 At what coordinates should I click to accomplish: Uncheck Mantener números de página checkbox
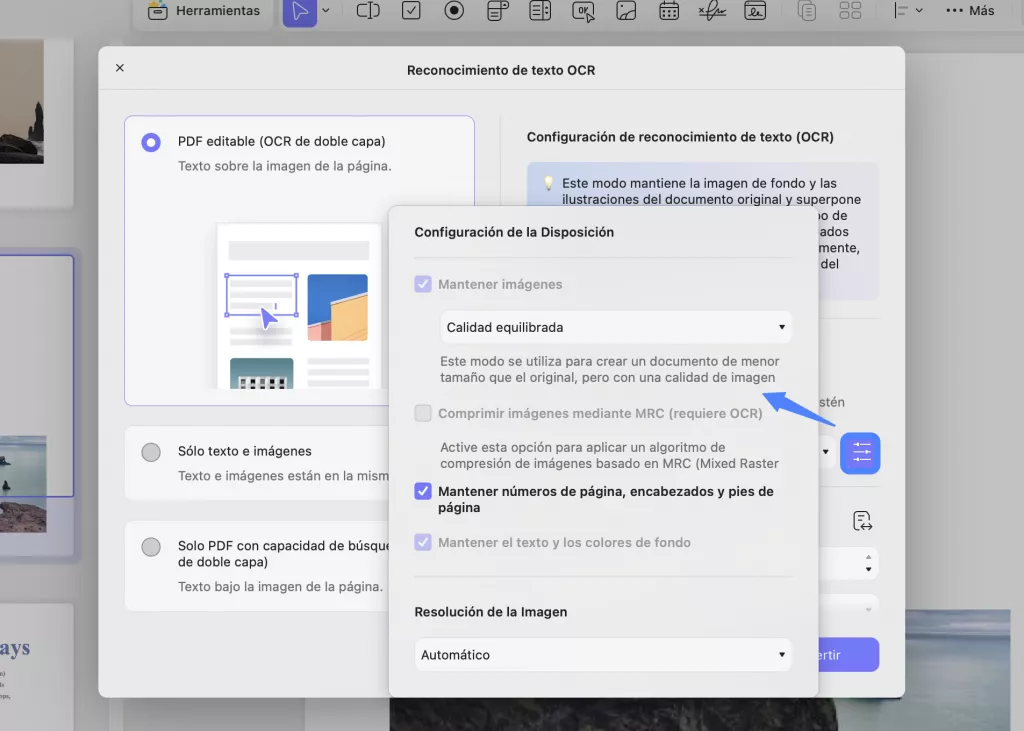point(423,491)
